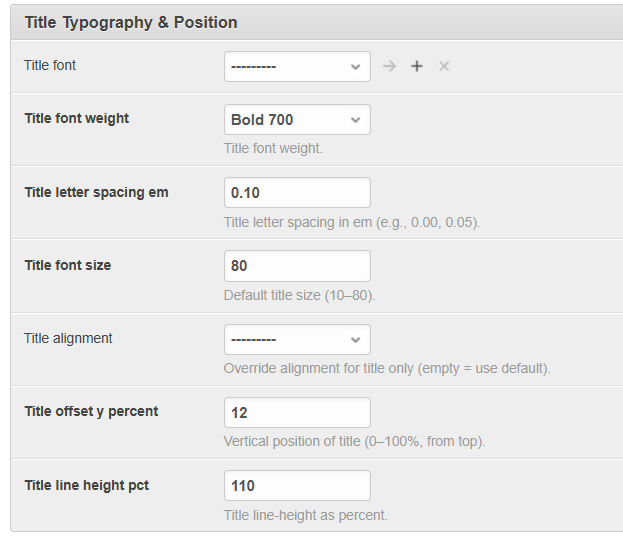This screenshot has width=623, height=536.
Task: Click the Title Typography & Position section header
Action: 131,22
